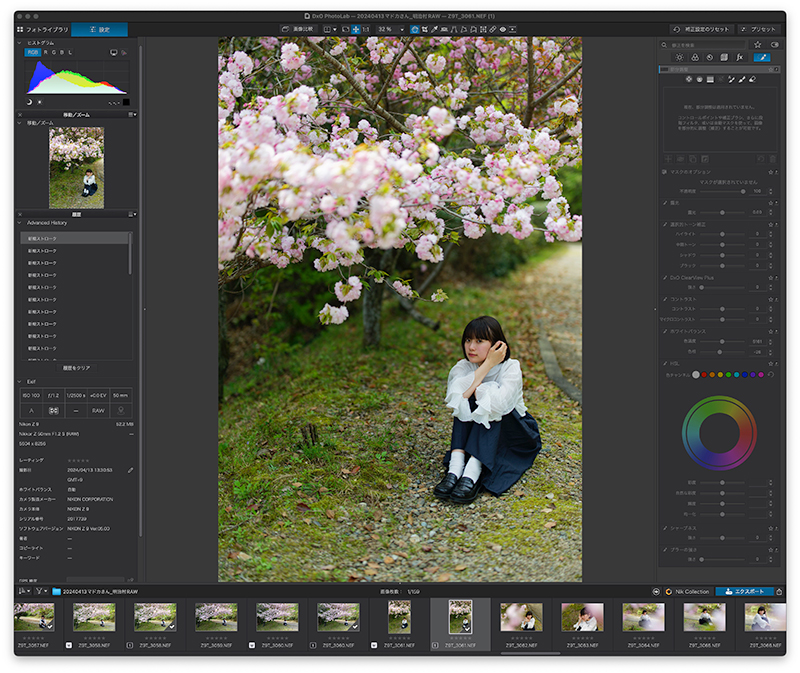Reset HSL channel with circular arrow
The height and width of the screenshot is (673, 800).
point(771,375)
